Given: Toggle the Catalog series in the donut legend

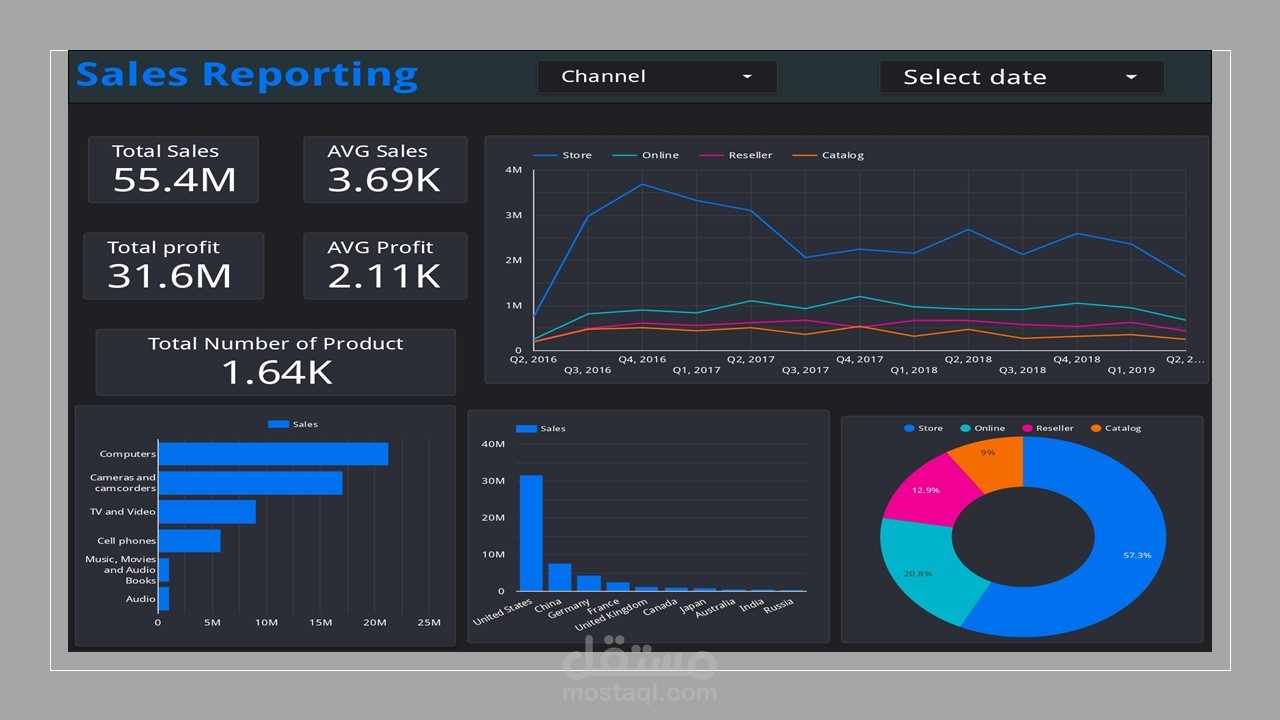Looking at the screenshot, I should [1094, 428].
